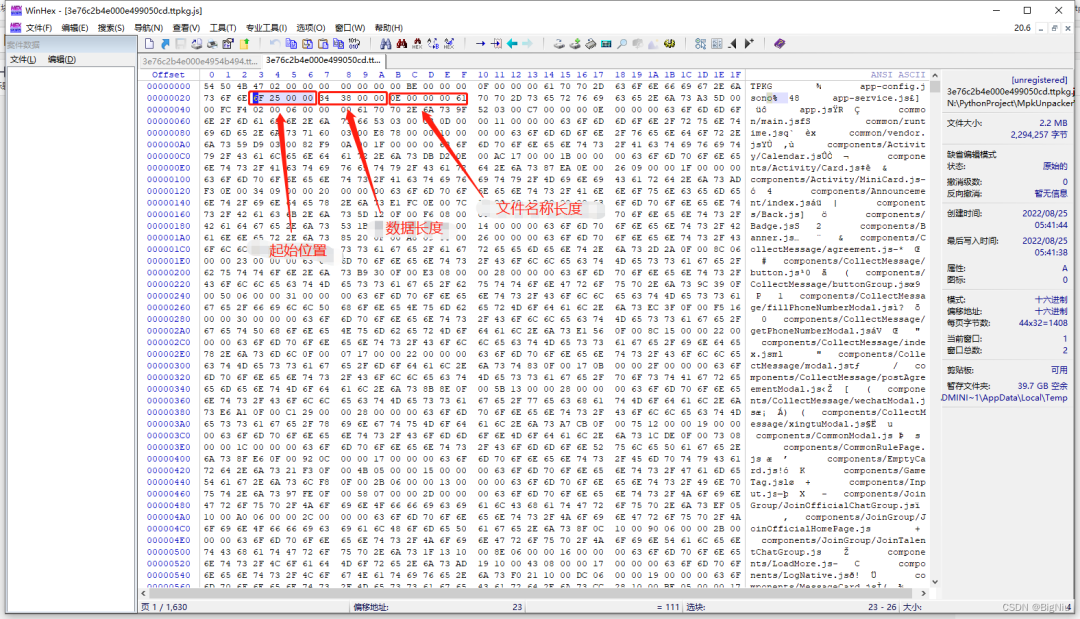Click the Open folder icon with green arrow
Viewport: 1080px width, 619px height.
[x=243, y=43]
